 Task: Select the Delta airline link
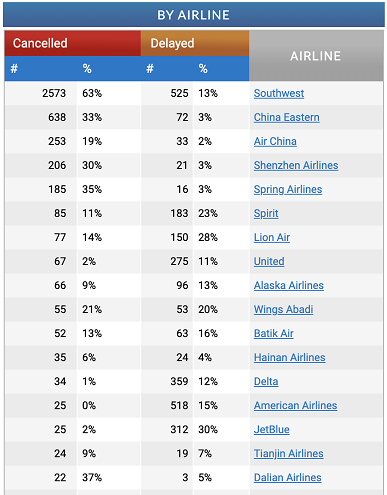pos(266,381)
